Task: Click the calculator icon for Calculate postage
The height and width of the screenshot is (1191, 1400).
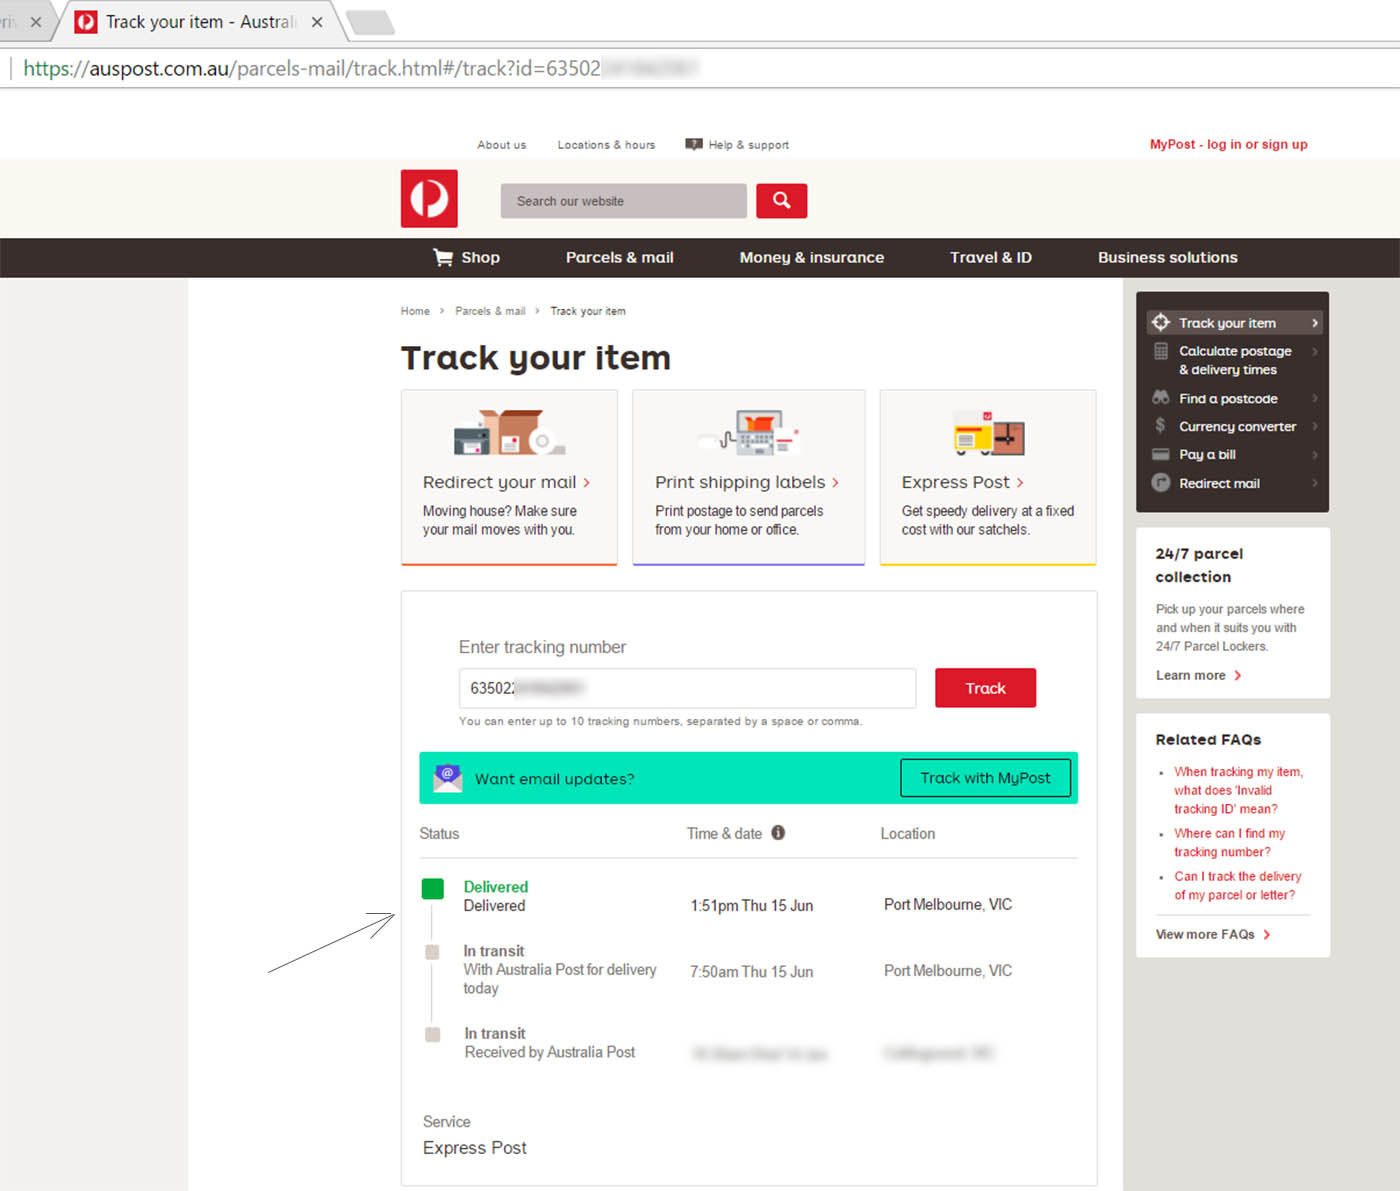Action: click(1161, 351)
